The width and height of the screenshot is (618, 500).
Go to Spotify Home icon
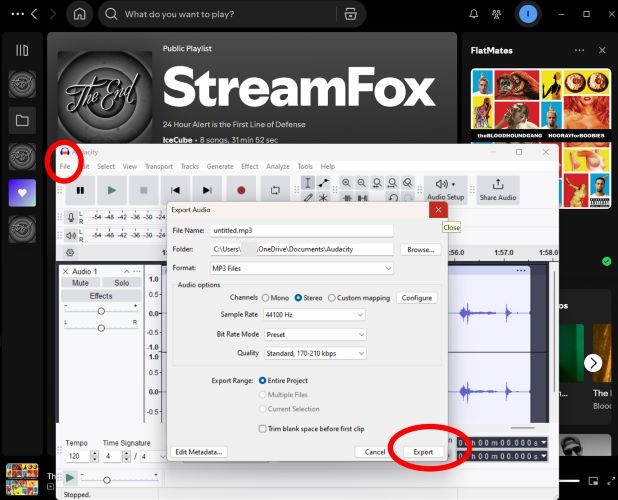tap(80, 14)
